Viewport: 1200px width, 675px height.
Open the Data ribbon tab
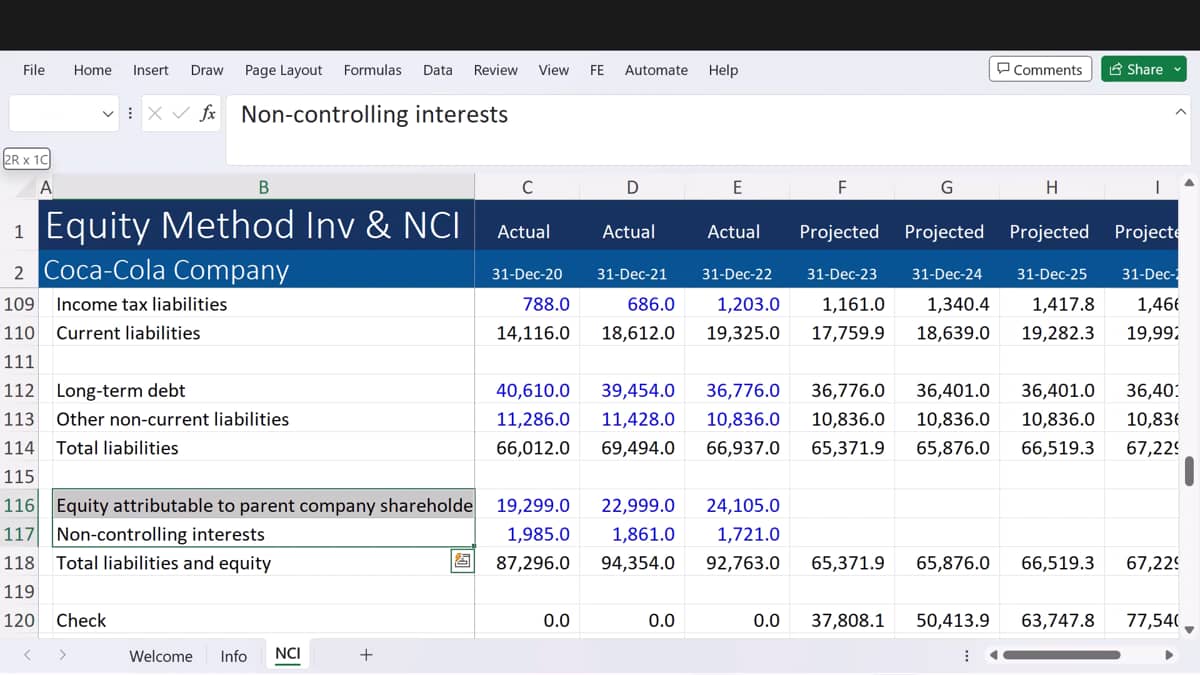point(437,70)
